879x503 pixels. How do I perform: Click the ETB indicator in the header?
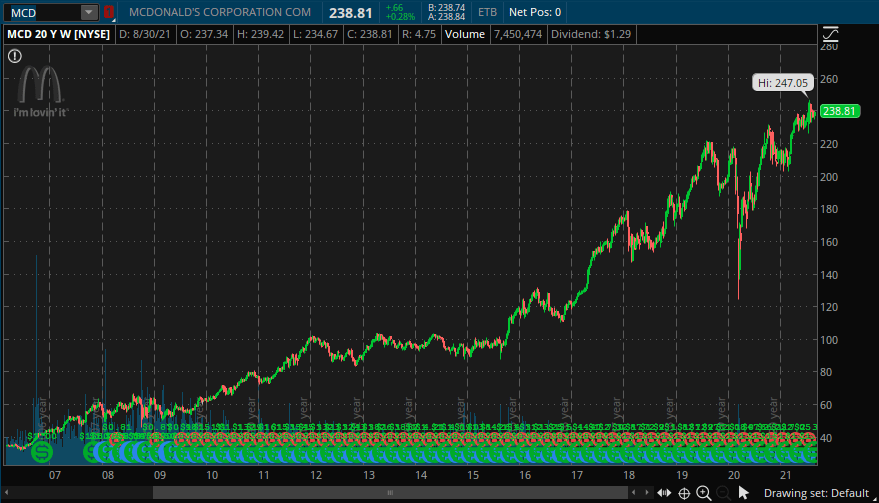pyautogui.click(x=487, y=12)
